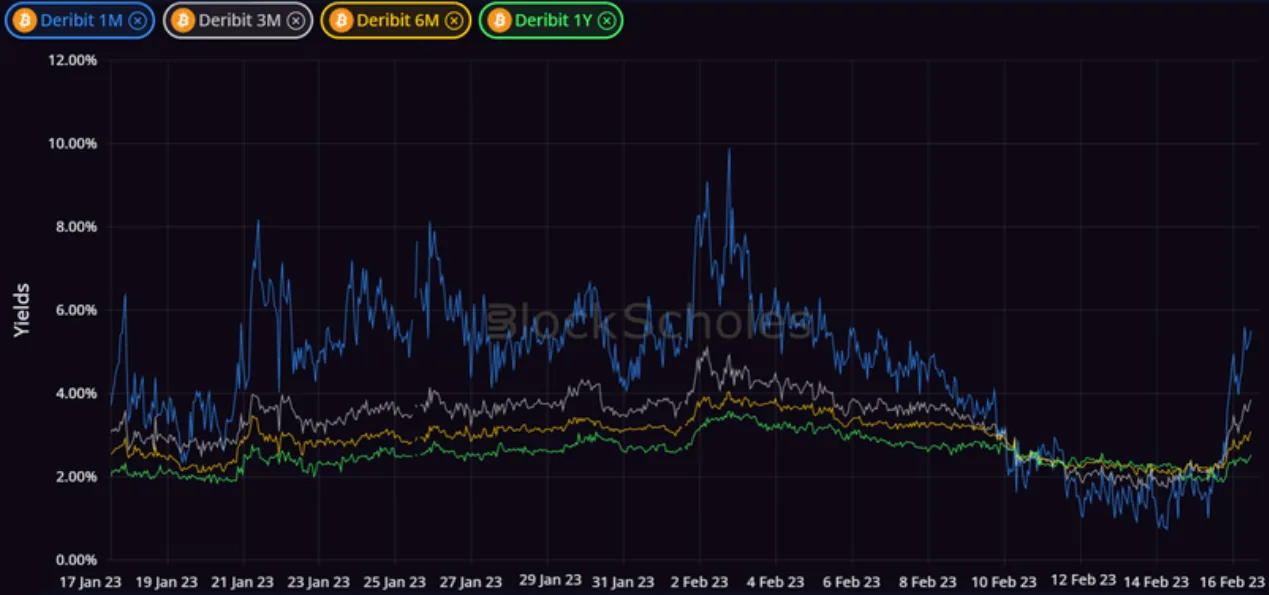Click the 8.00% y-axis label
Image resolution: width=1269 pixels, height=595 pixels.
click(x=75, y=227)
